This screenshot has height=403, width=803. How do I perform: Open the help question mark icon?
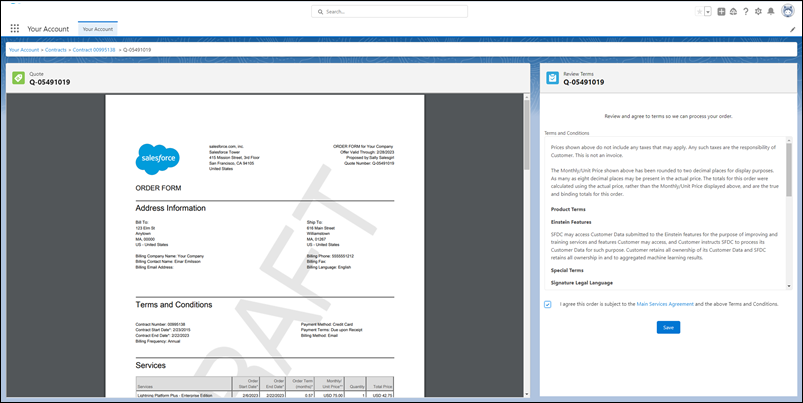pyautogui.click(x=746, y=11)
